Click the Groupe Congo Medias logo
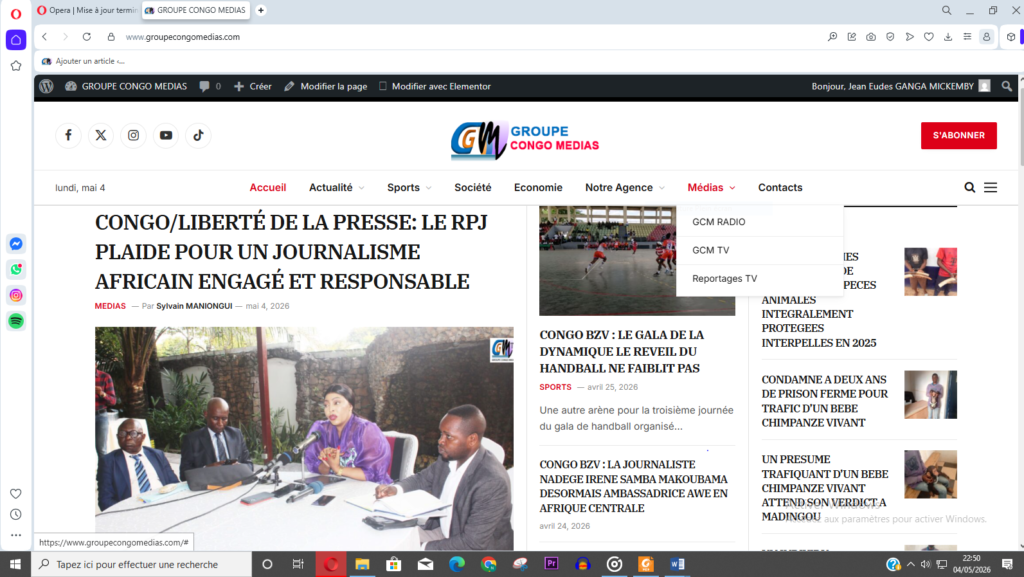 click(x=524, y=139)
